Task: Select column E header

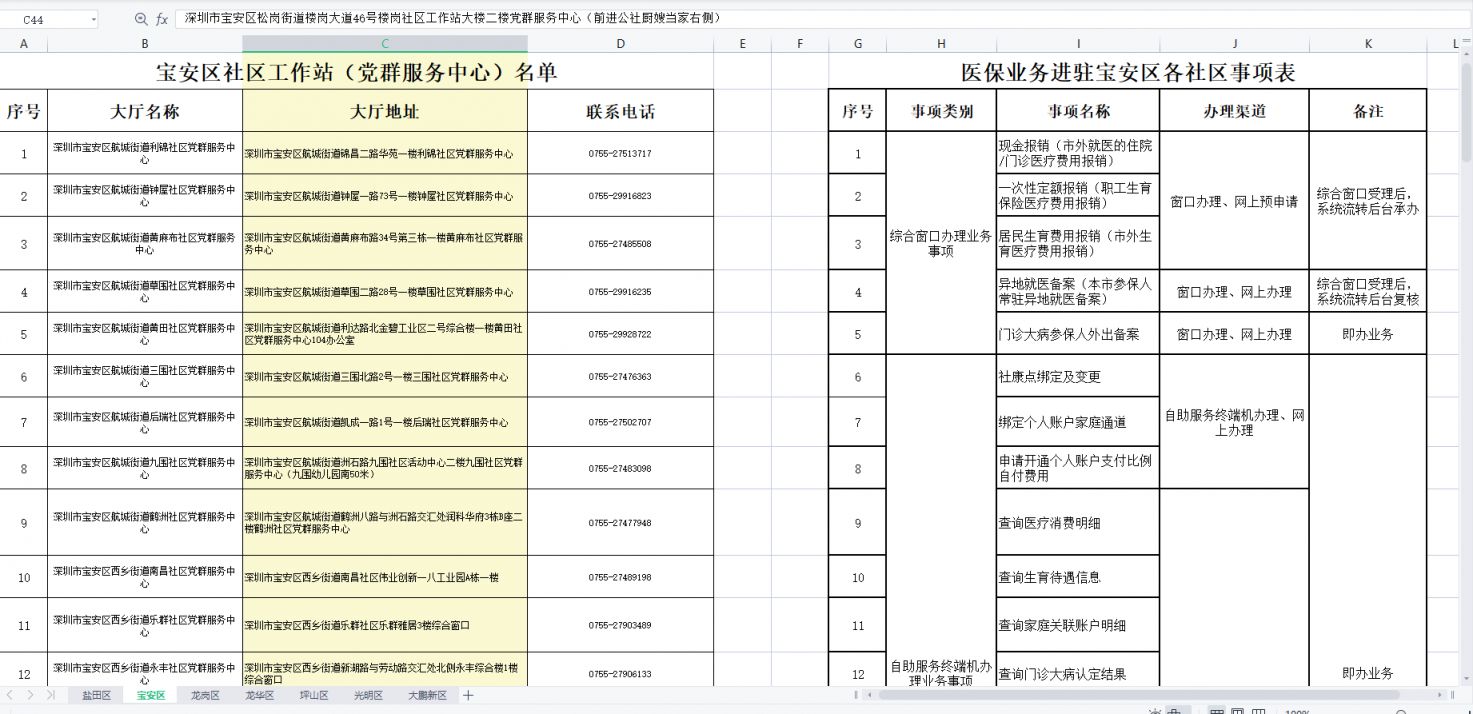Action: coord(743,43)
